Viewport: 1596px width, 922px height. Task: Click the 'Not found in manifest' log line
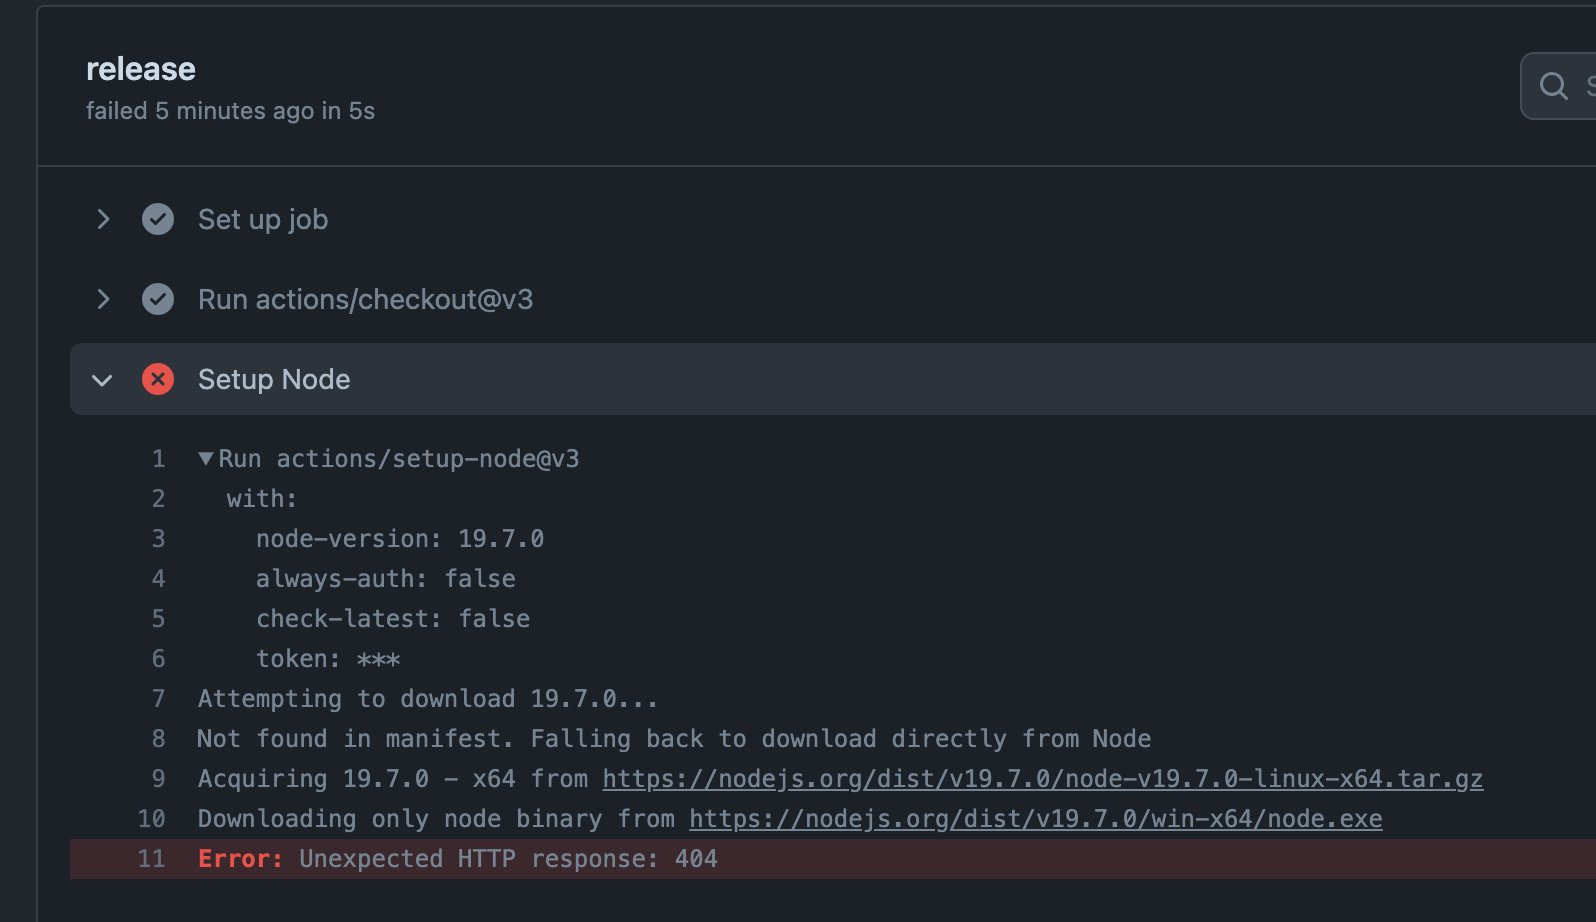coord(674,739)
